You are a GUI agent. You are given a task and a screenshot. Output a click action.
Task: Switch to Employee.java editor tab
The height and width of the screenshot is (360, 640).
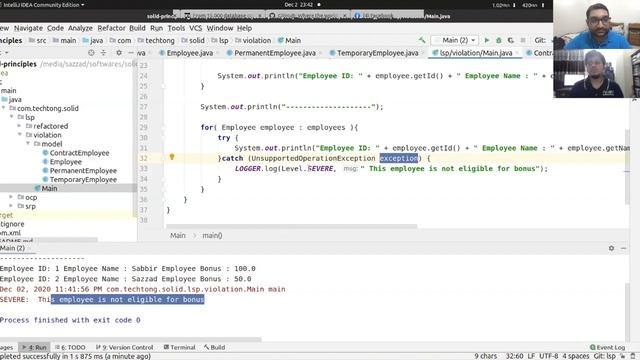point(189,53)
